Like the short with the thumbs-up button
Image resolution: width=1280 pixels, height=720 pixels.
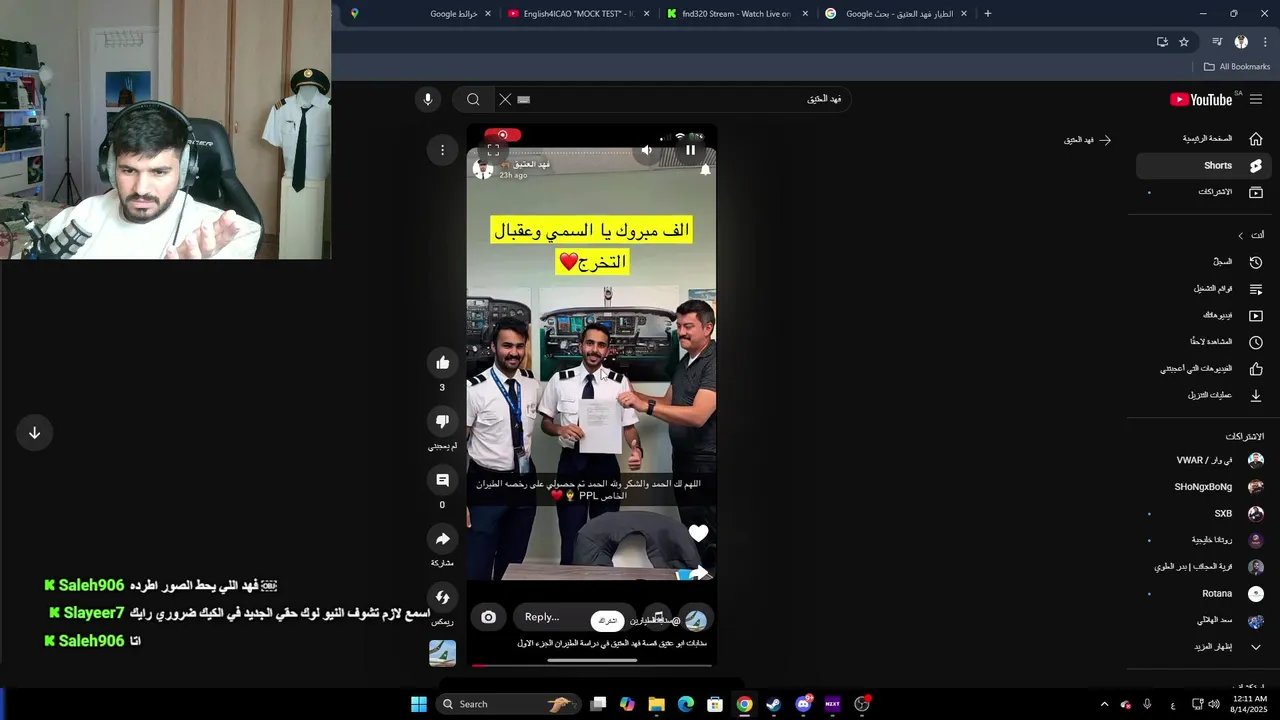pos(442,362)
